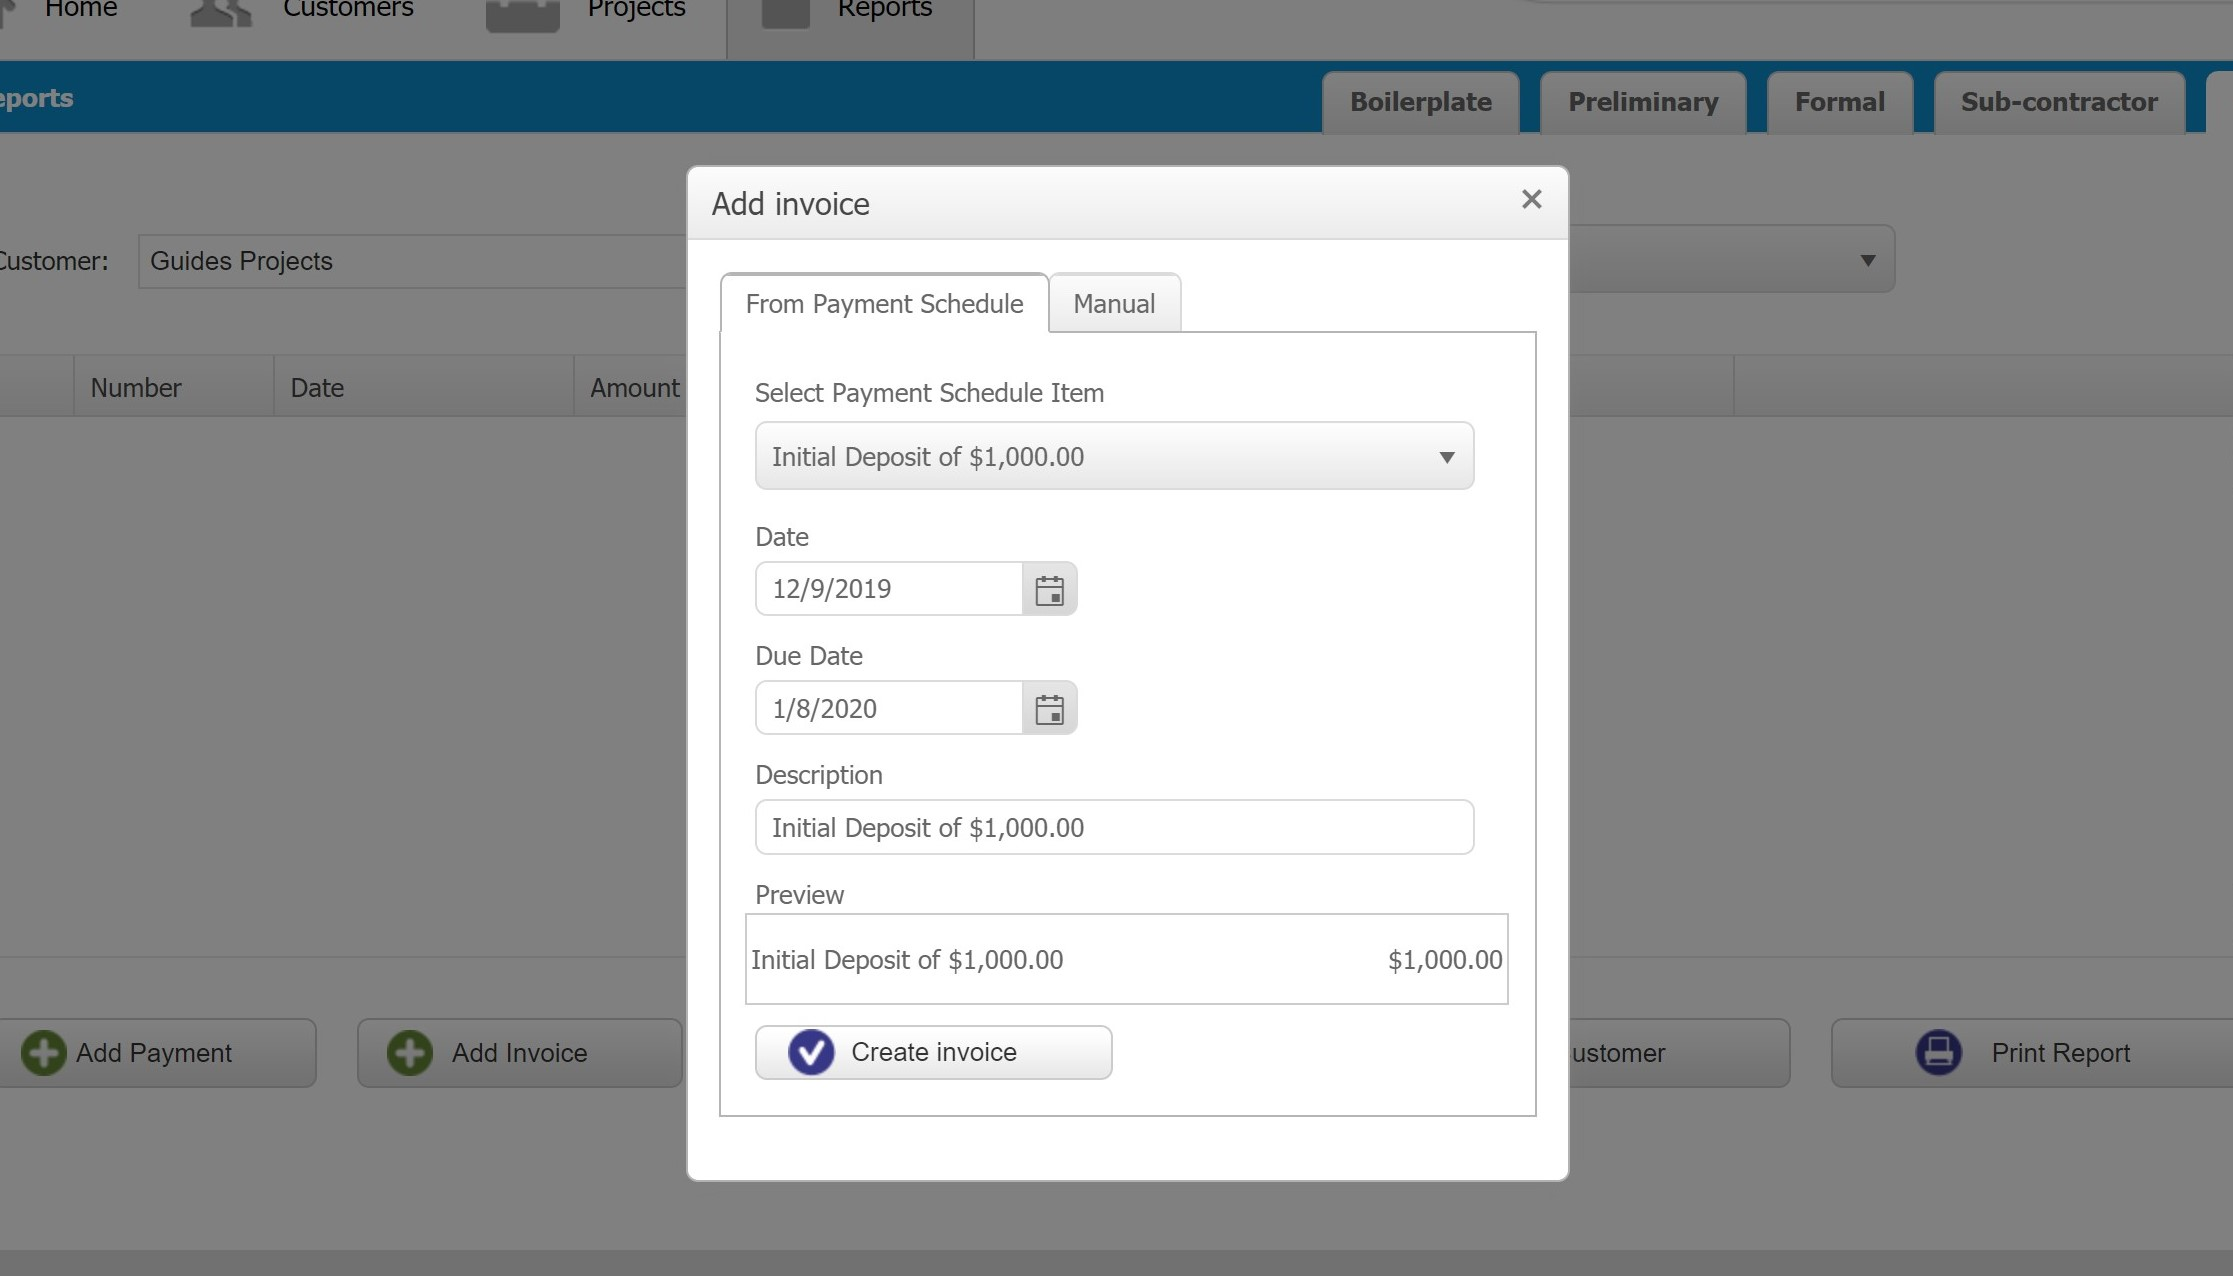Viewport: 2233px width, 1276px height.
Task: Open the calendar picker for the Date field
Action: tap(1049, 589)
